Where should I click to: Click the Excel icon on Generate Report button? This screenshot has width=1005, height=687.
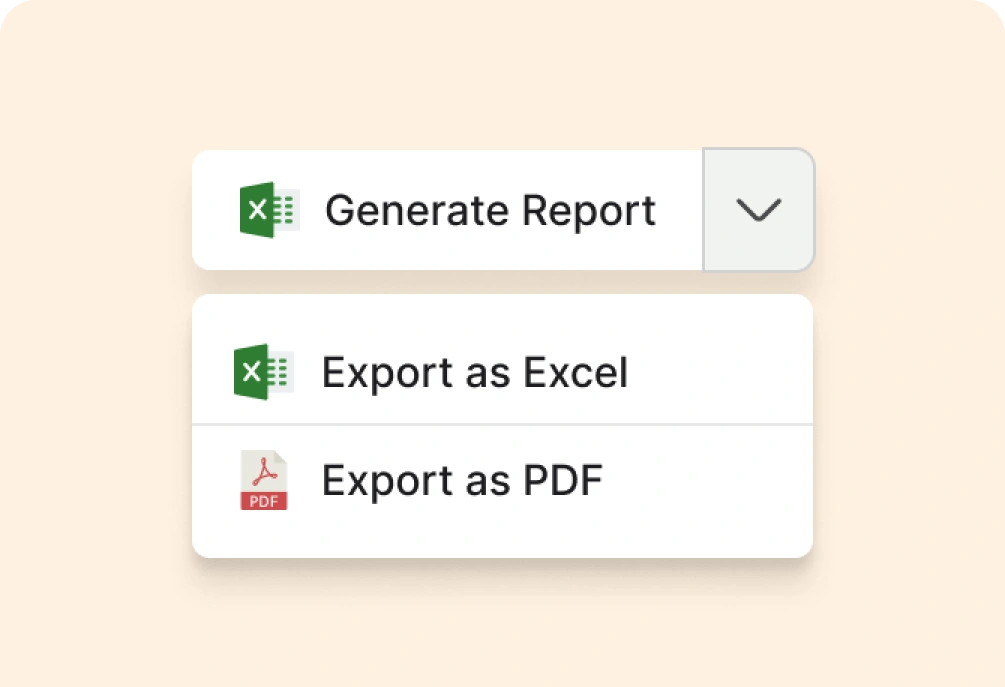pos(269,210)
